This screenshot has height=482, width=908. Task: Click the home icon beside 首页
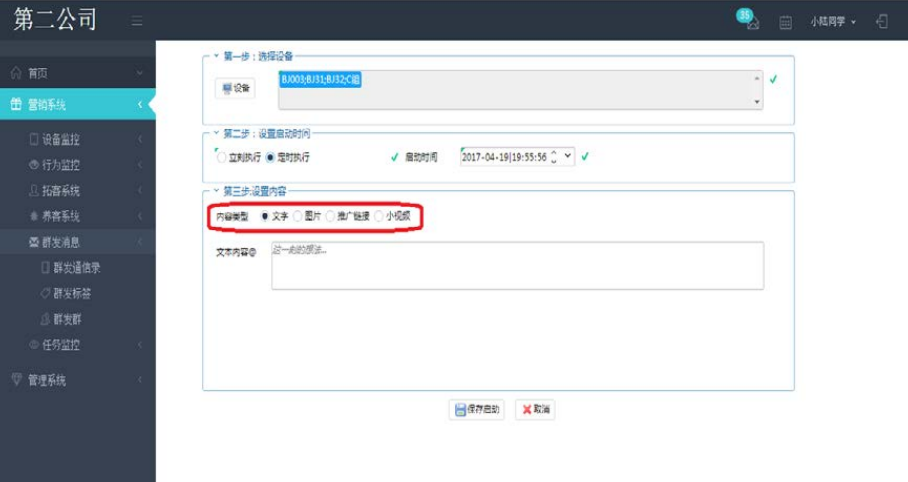[x=16, y=73]
